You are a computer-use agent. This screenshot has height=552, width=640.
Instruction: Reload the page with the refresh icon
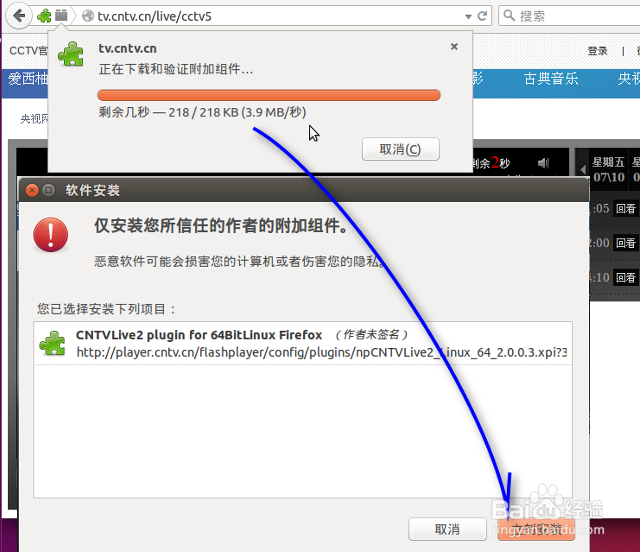pos(482,16)
